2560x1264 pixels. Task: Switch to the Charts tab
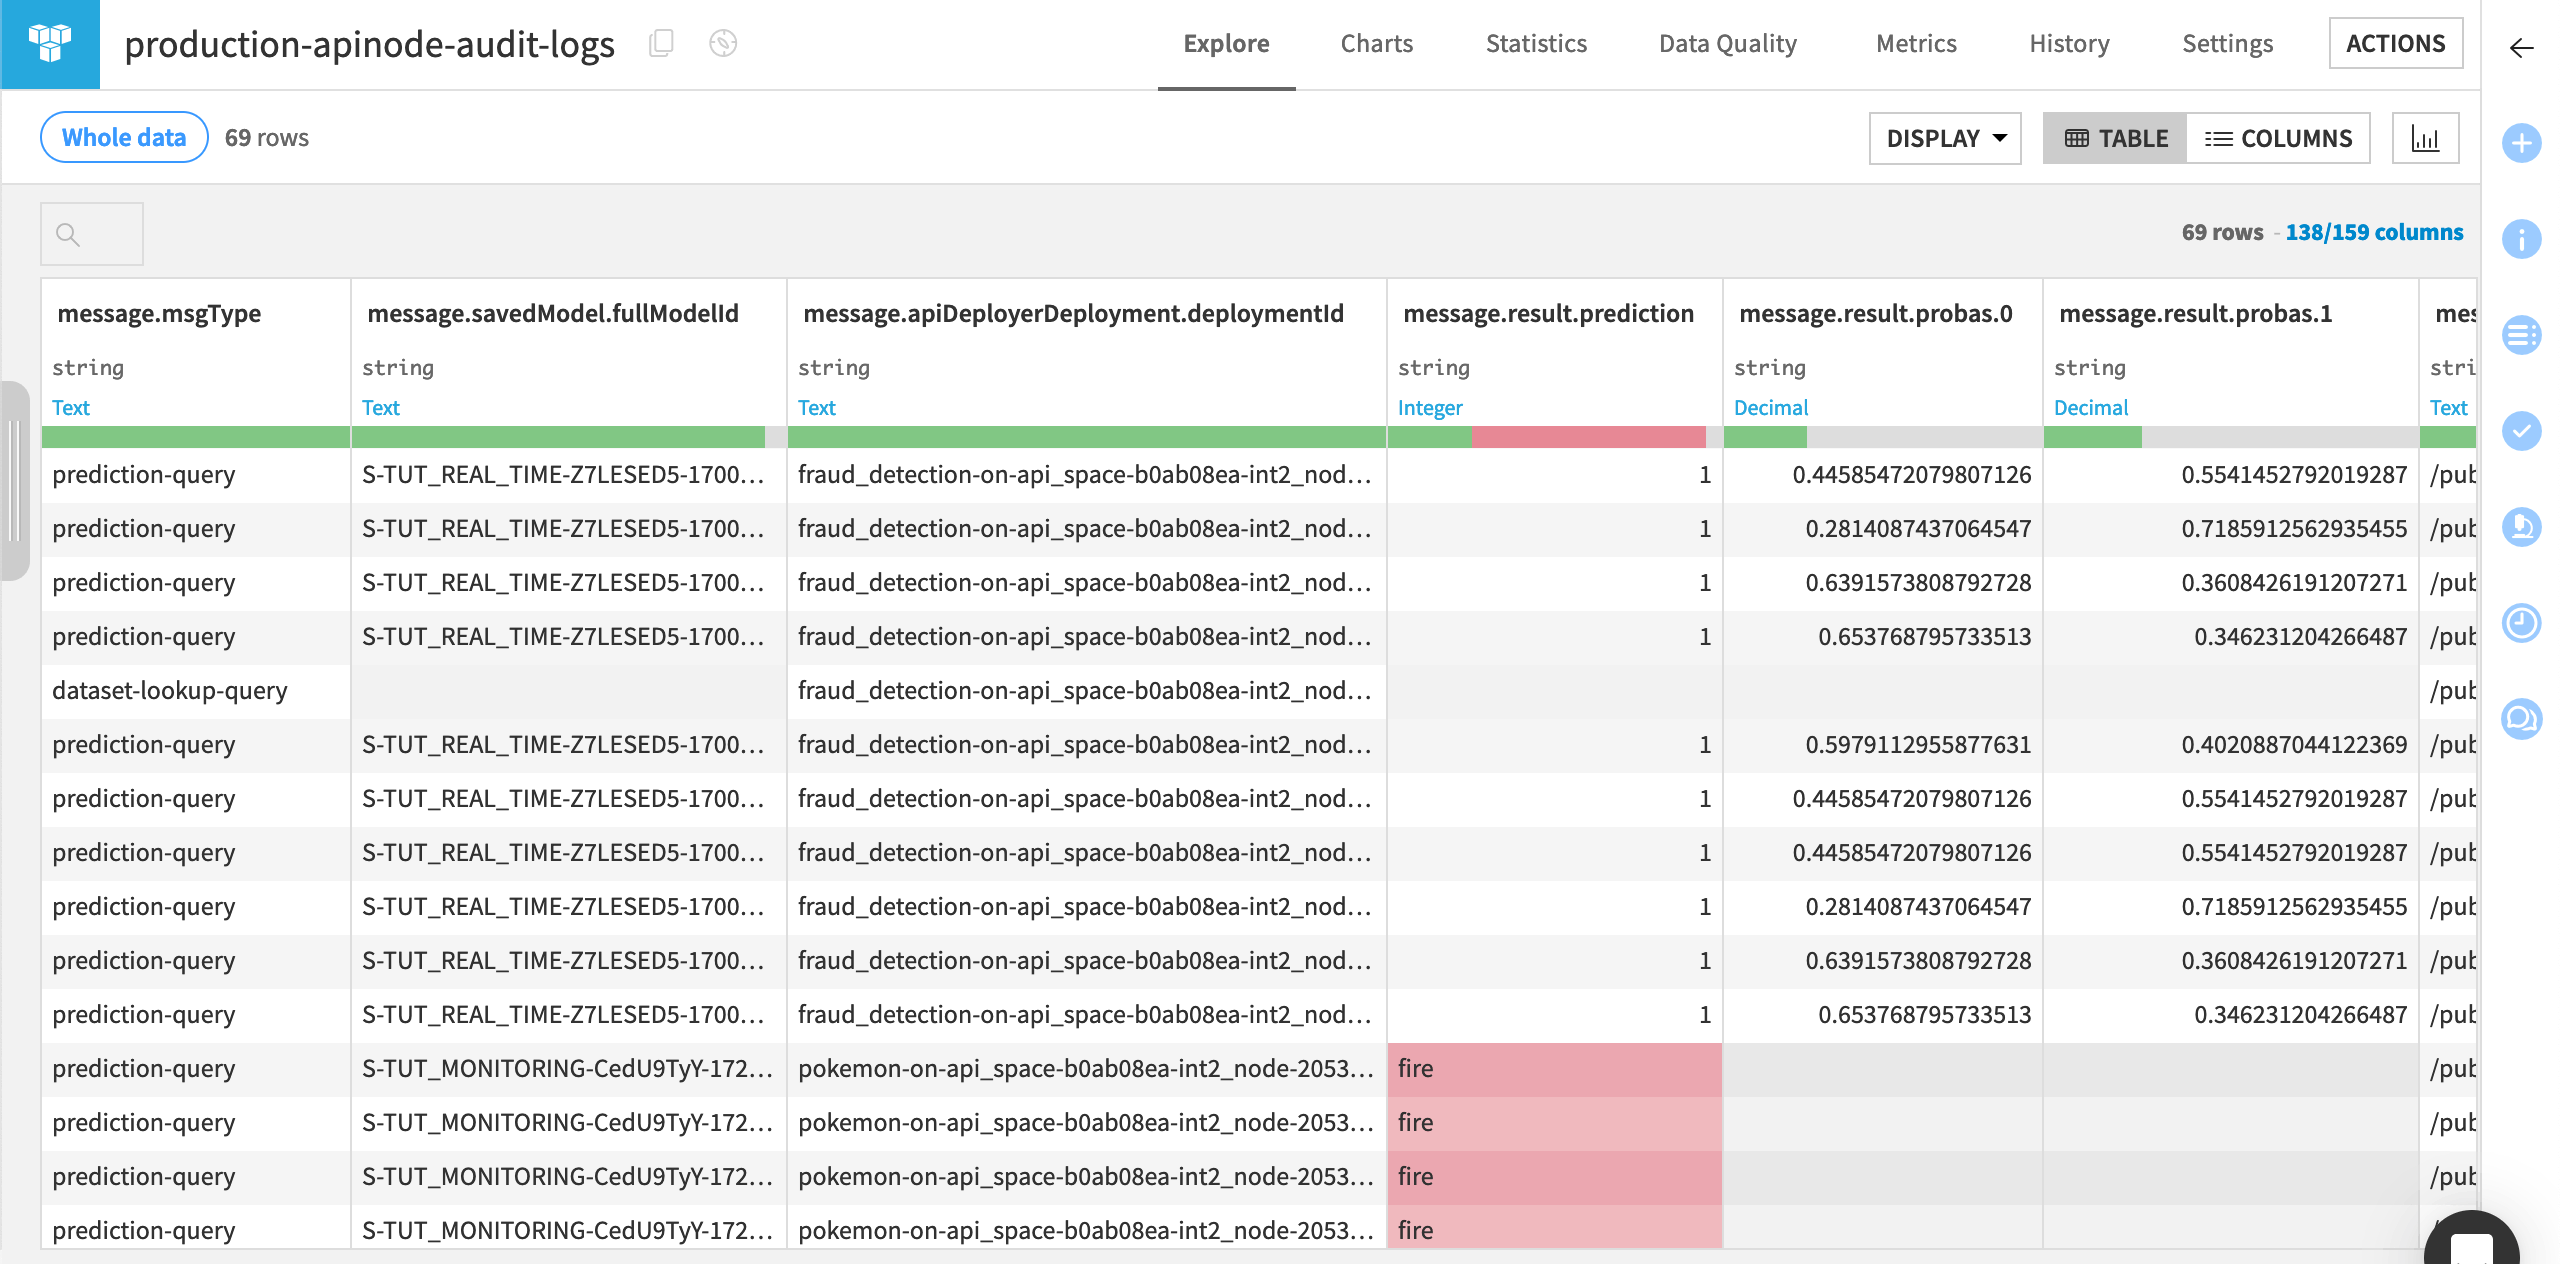(x=1376, y=44)
